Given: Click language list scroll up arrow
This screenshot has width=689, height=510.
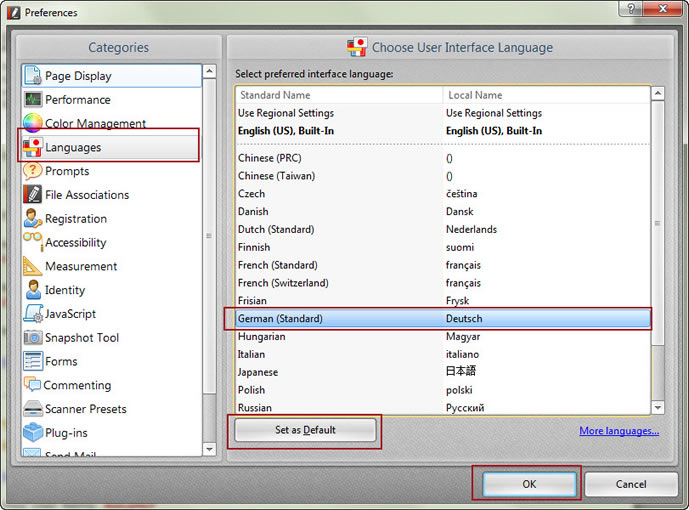Looking at the screenshot, I should (x=658, y=93).
